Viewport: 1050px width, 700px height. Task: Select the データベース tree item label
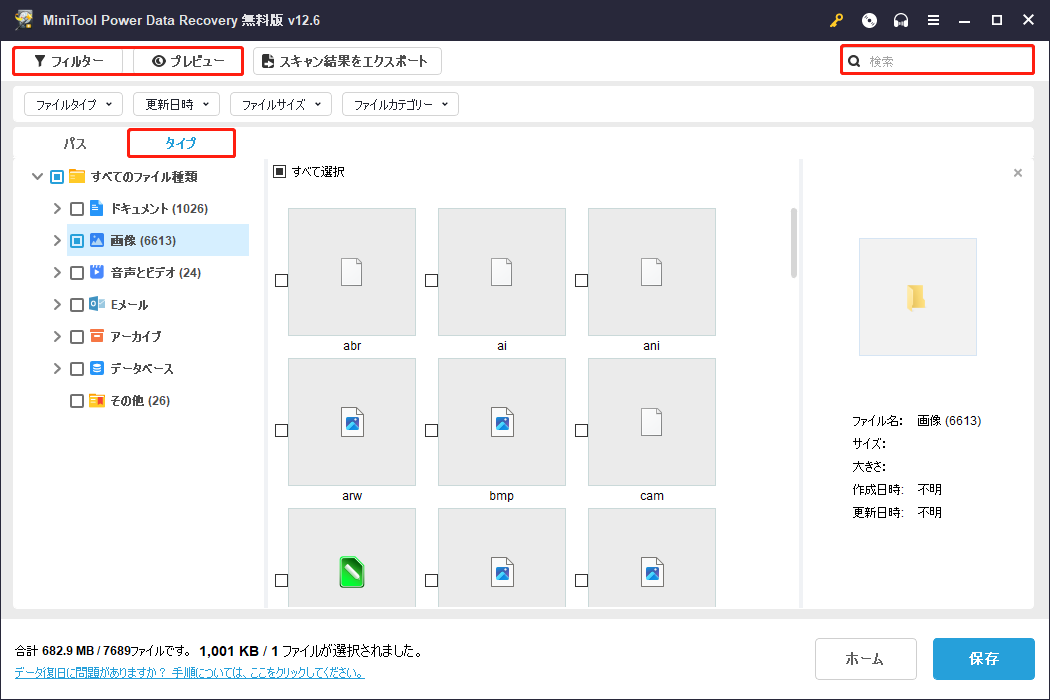pyautogui.click(x=142, y=368)
